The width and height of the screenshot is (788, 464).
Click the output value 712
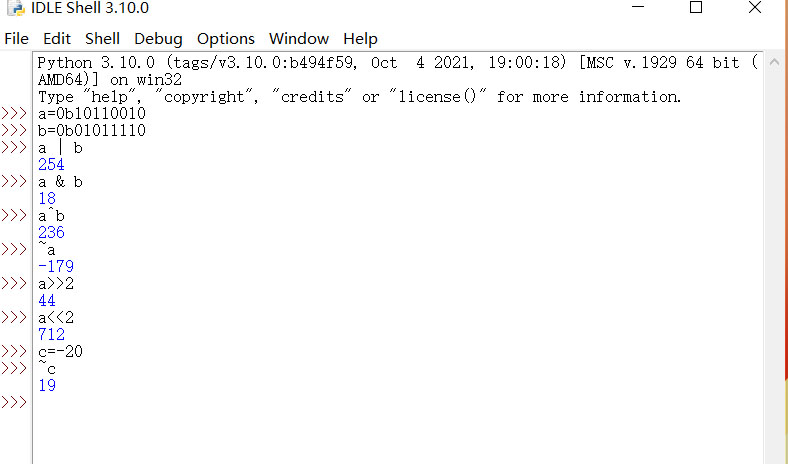(x=51, y=334)
